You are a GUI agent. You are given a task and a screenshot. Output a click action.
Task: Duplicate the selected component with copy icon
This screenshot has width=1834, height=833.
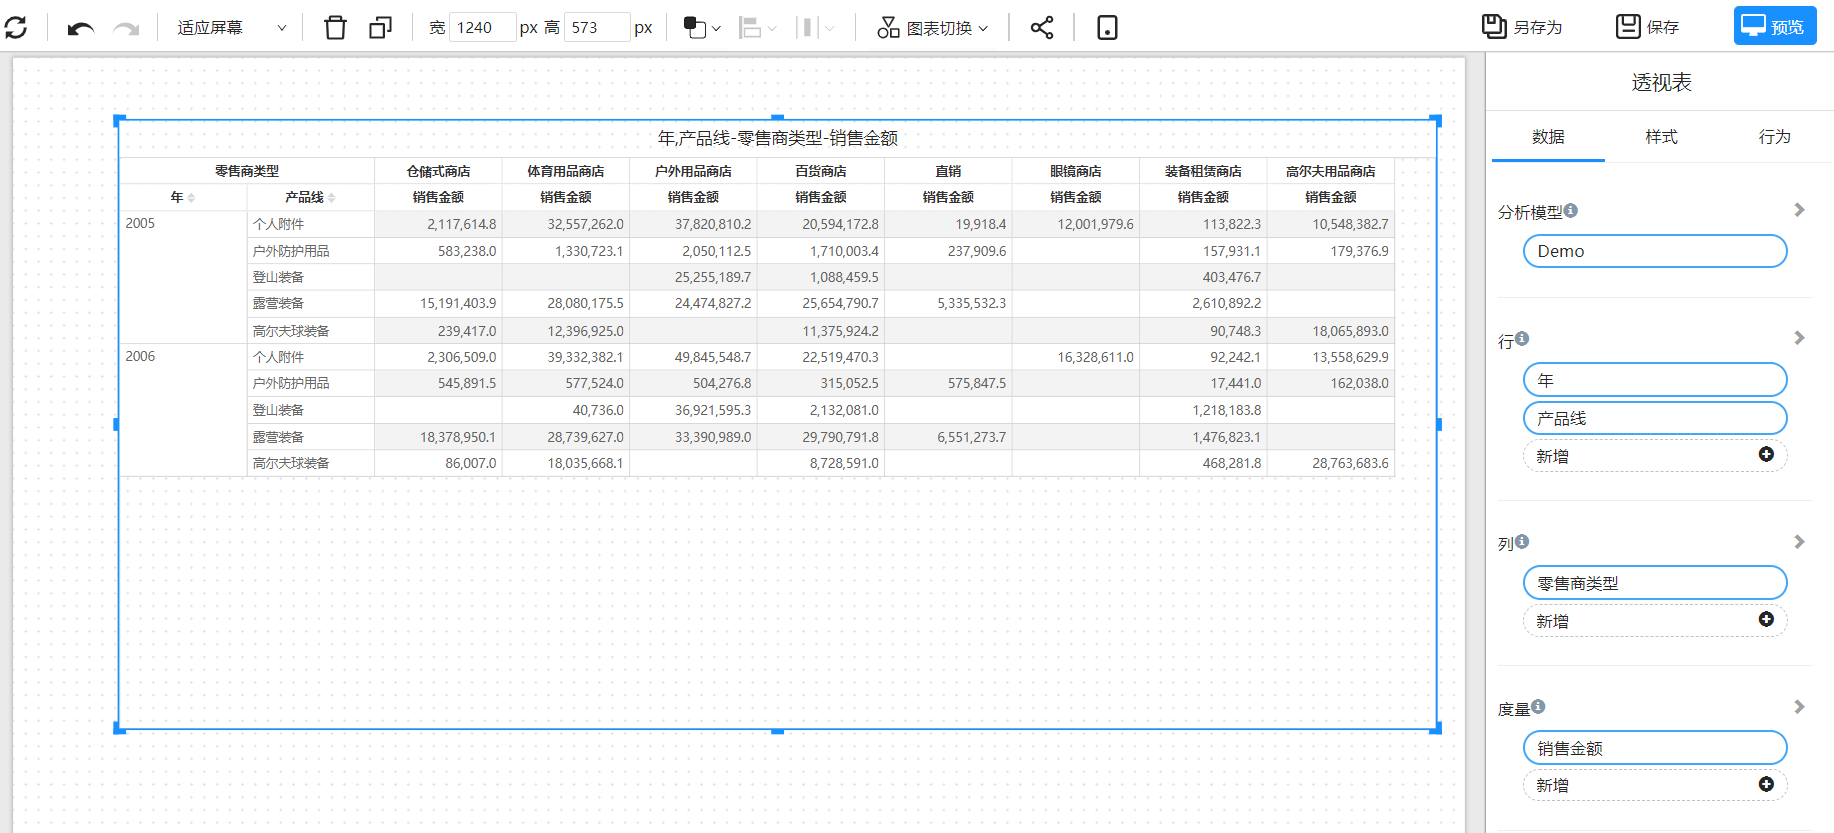tap(380, 28)
